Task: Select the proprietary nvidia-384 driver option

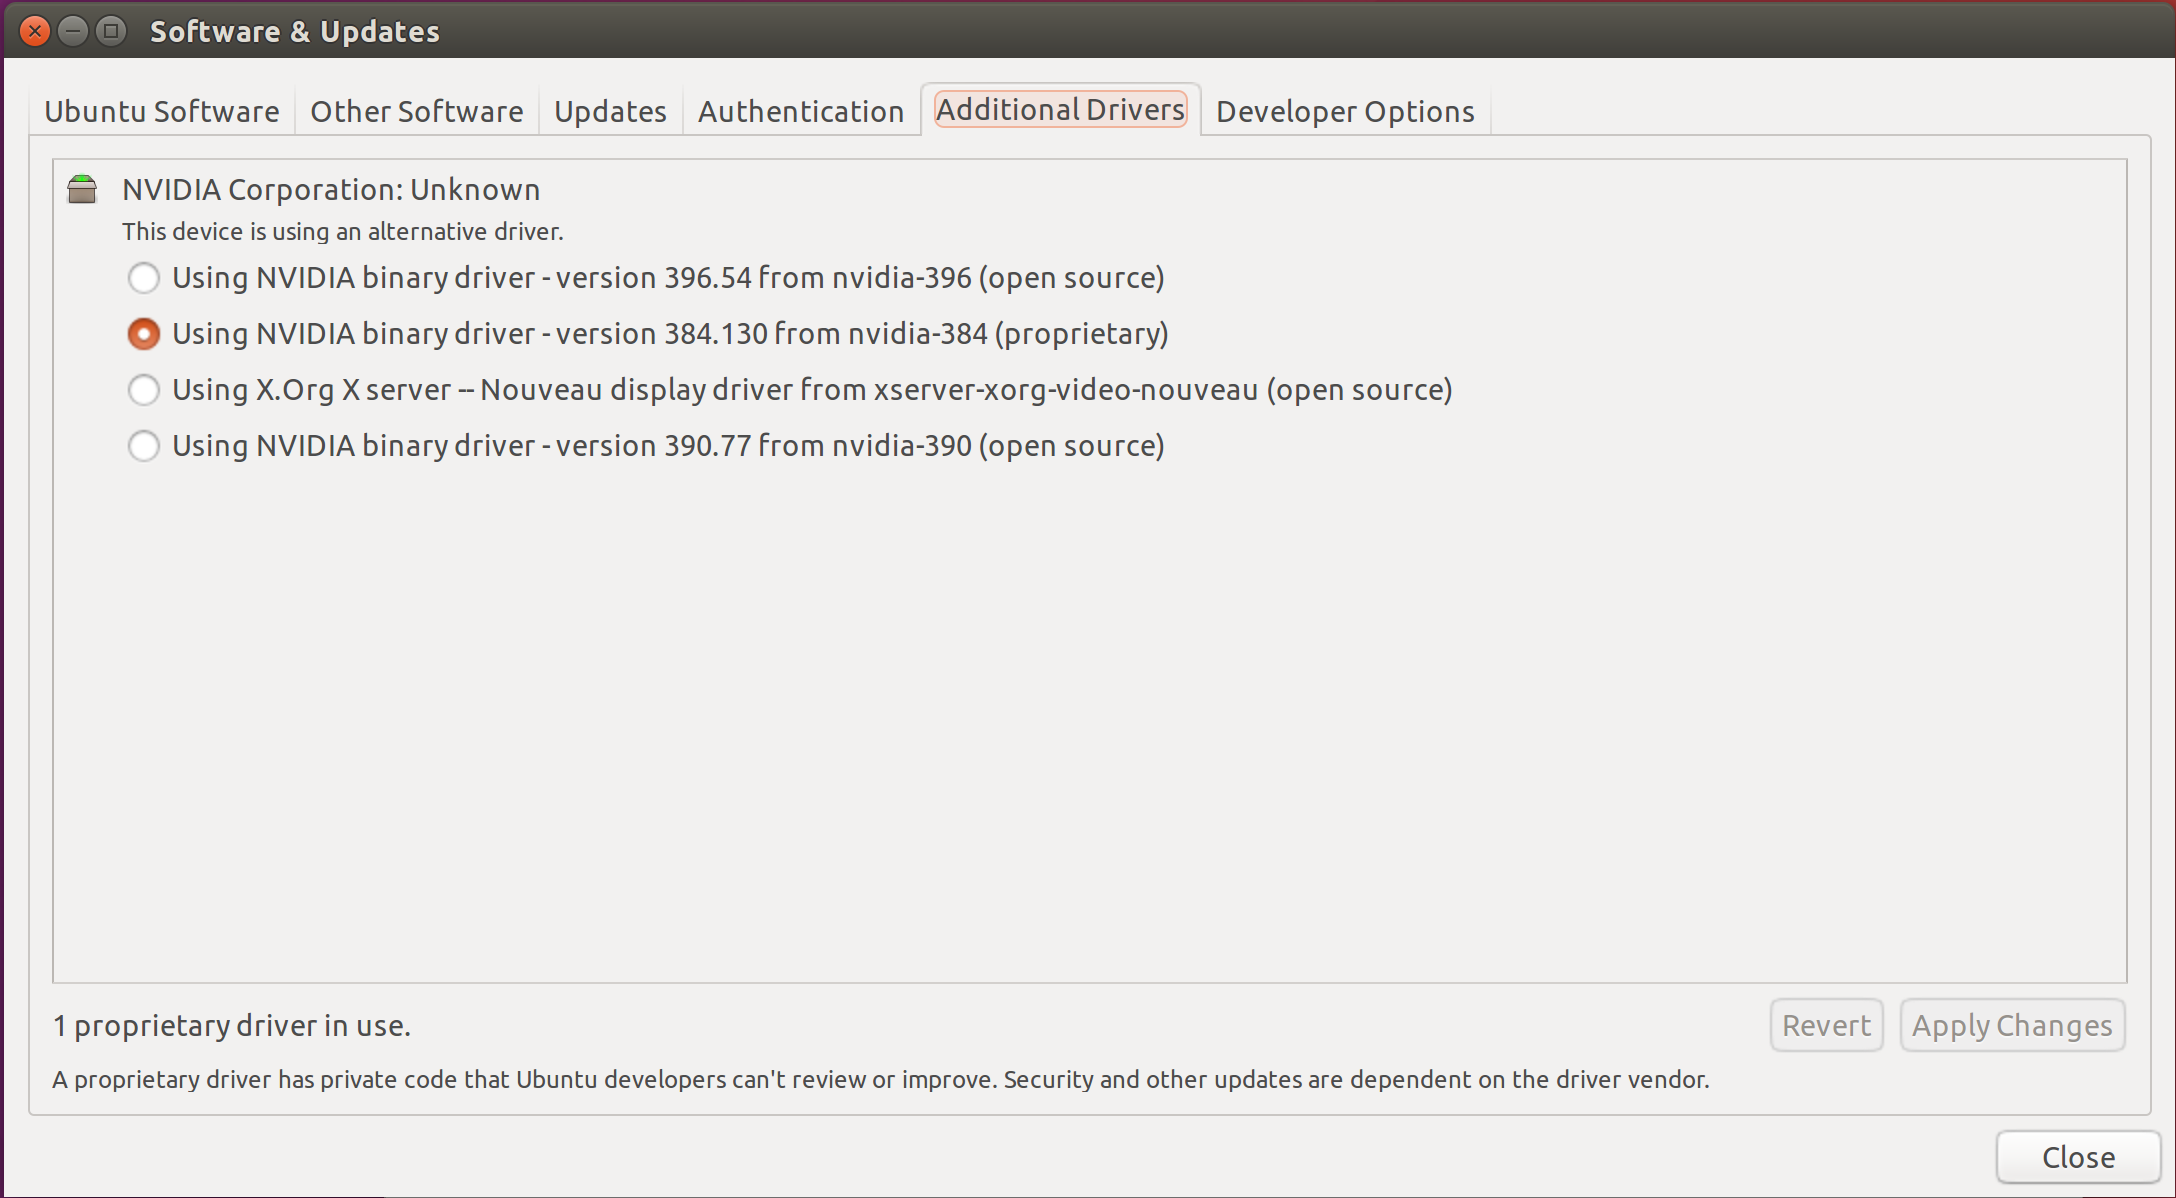Action: point(143,334)
